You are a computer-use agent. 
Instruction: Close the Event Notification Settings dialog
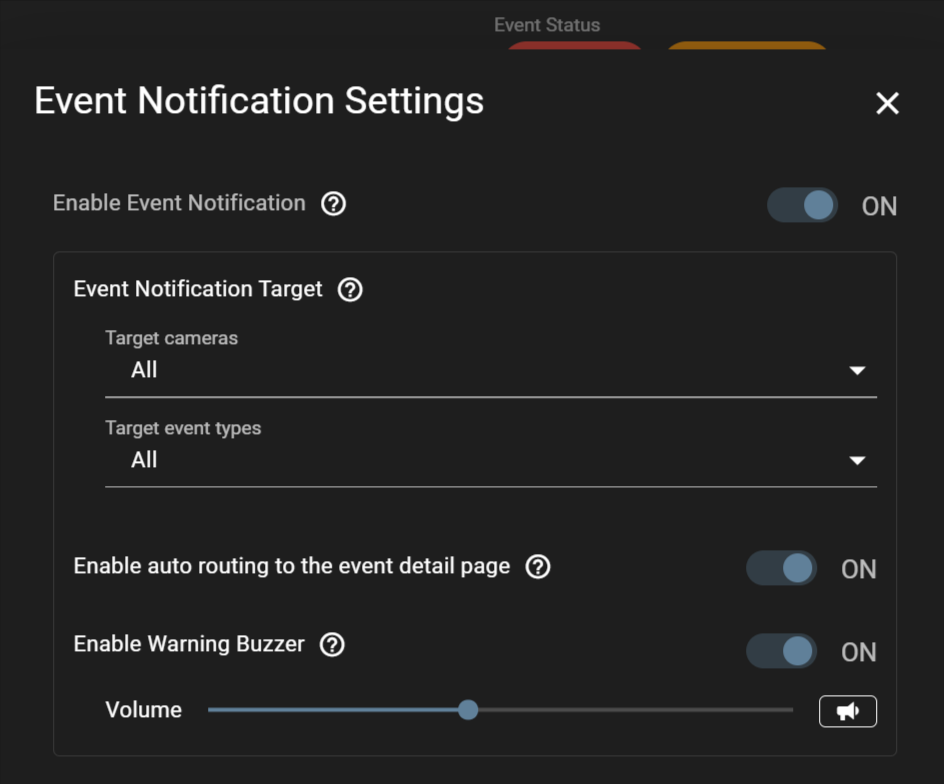click(x=887, y=103)
